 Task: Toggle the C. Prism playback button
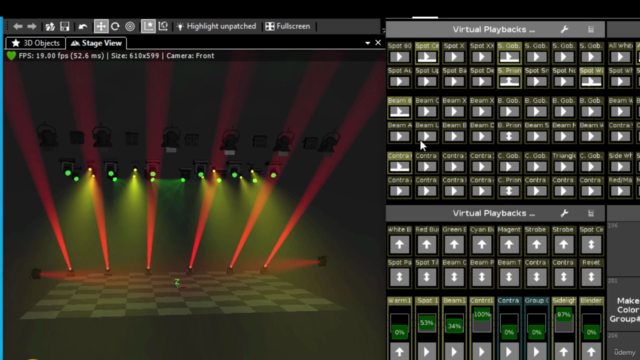(x=509, y=191)
